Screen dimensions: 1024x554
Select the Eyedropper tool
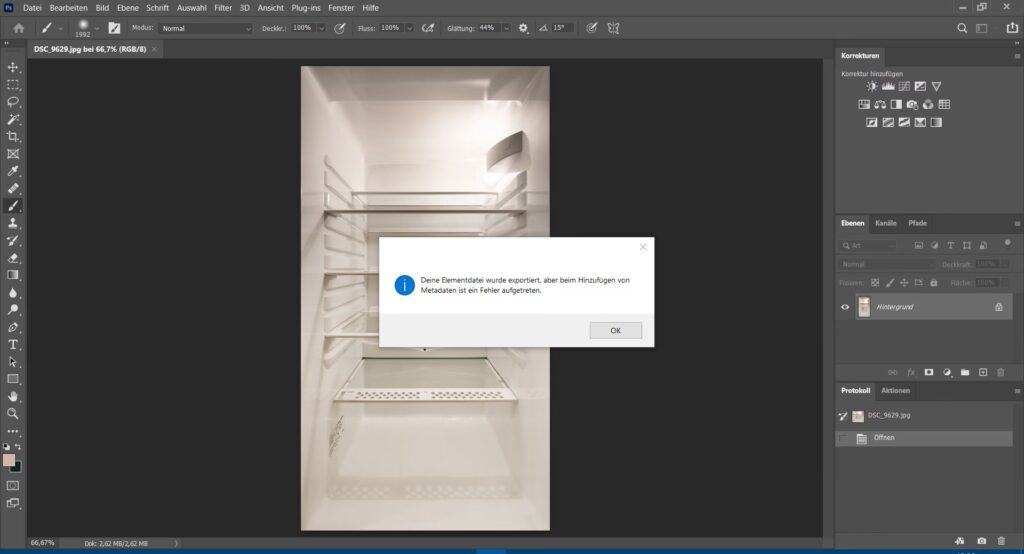pyautogui.click(x=13, y=171)
